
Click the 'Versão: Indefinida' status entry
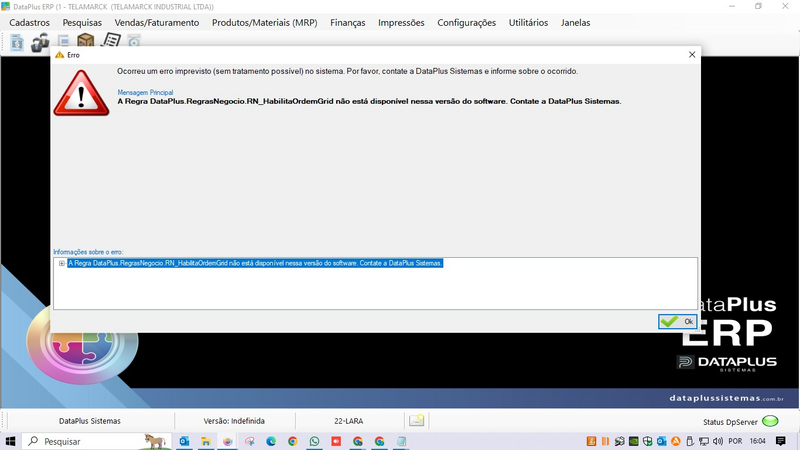point(234,421)
